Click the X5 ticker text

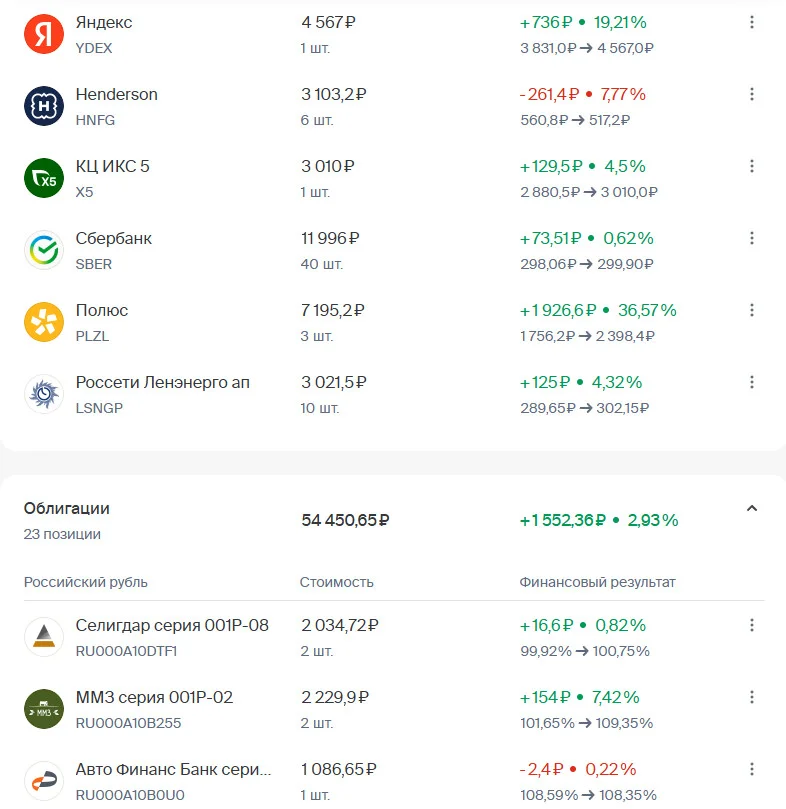(84, 192)
